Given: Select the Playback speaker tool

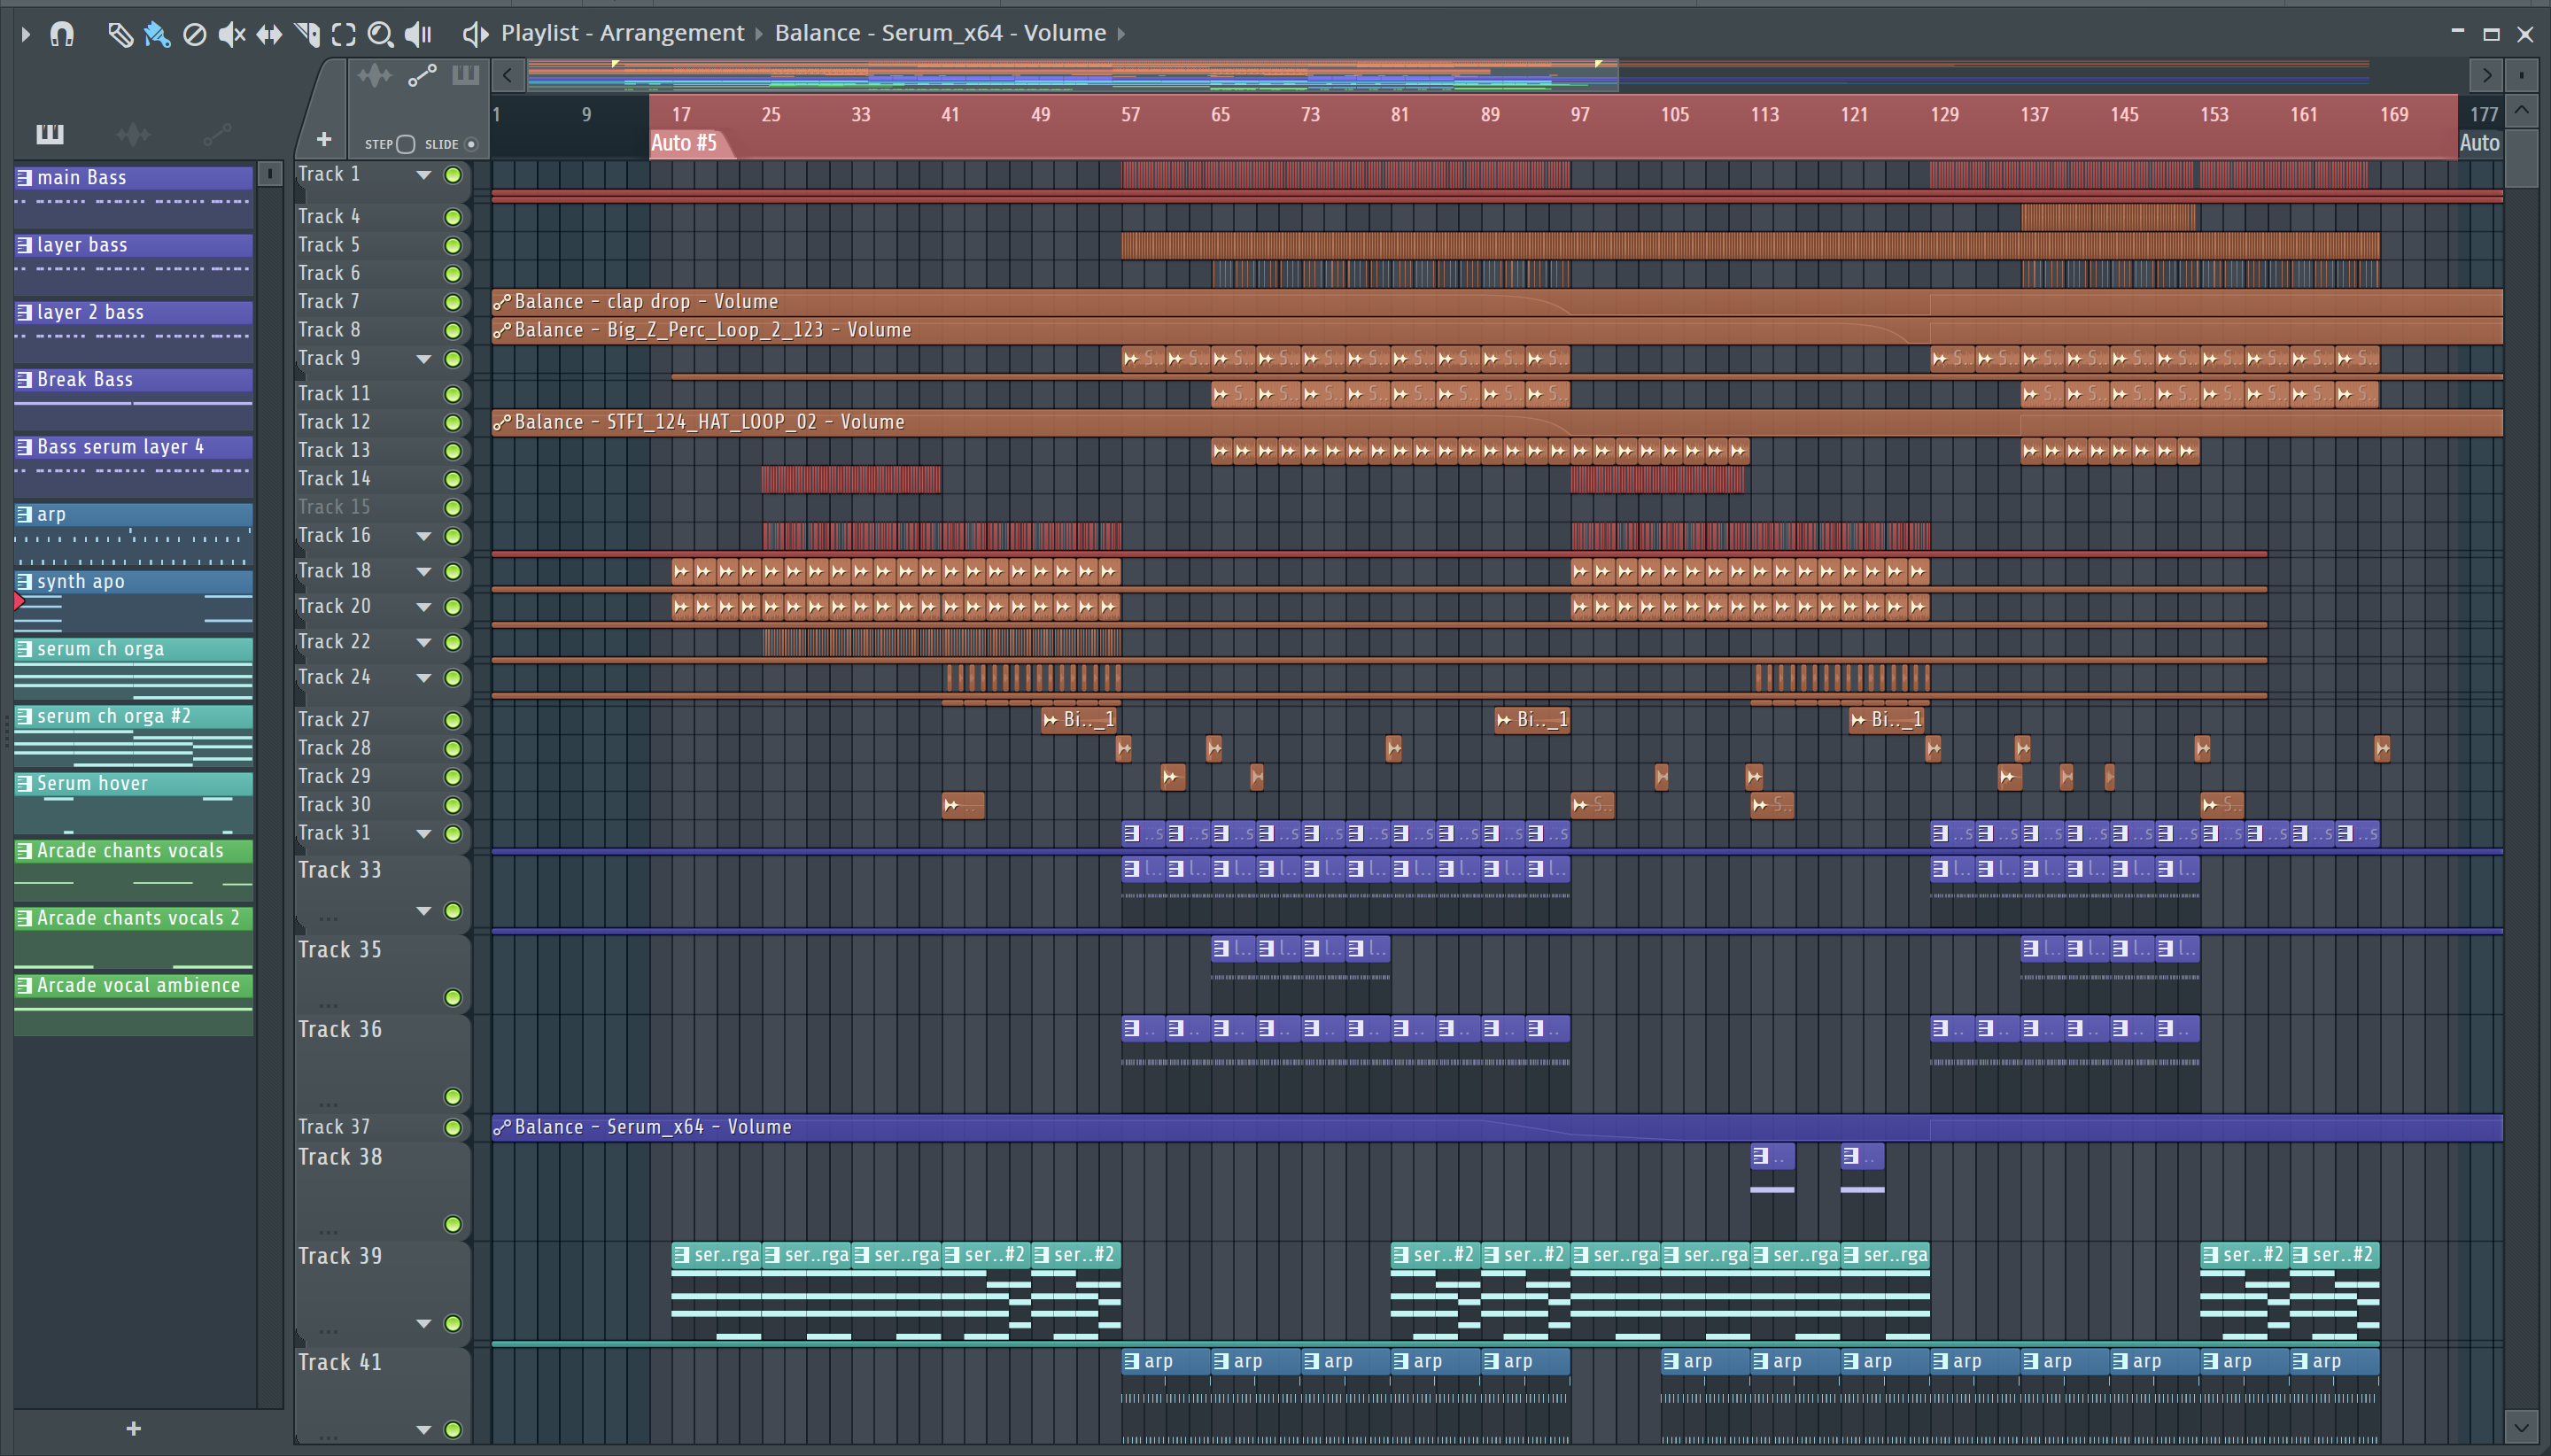Looking at the screenshot, I should click(419, 35).
